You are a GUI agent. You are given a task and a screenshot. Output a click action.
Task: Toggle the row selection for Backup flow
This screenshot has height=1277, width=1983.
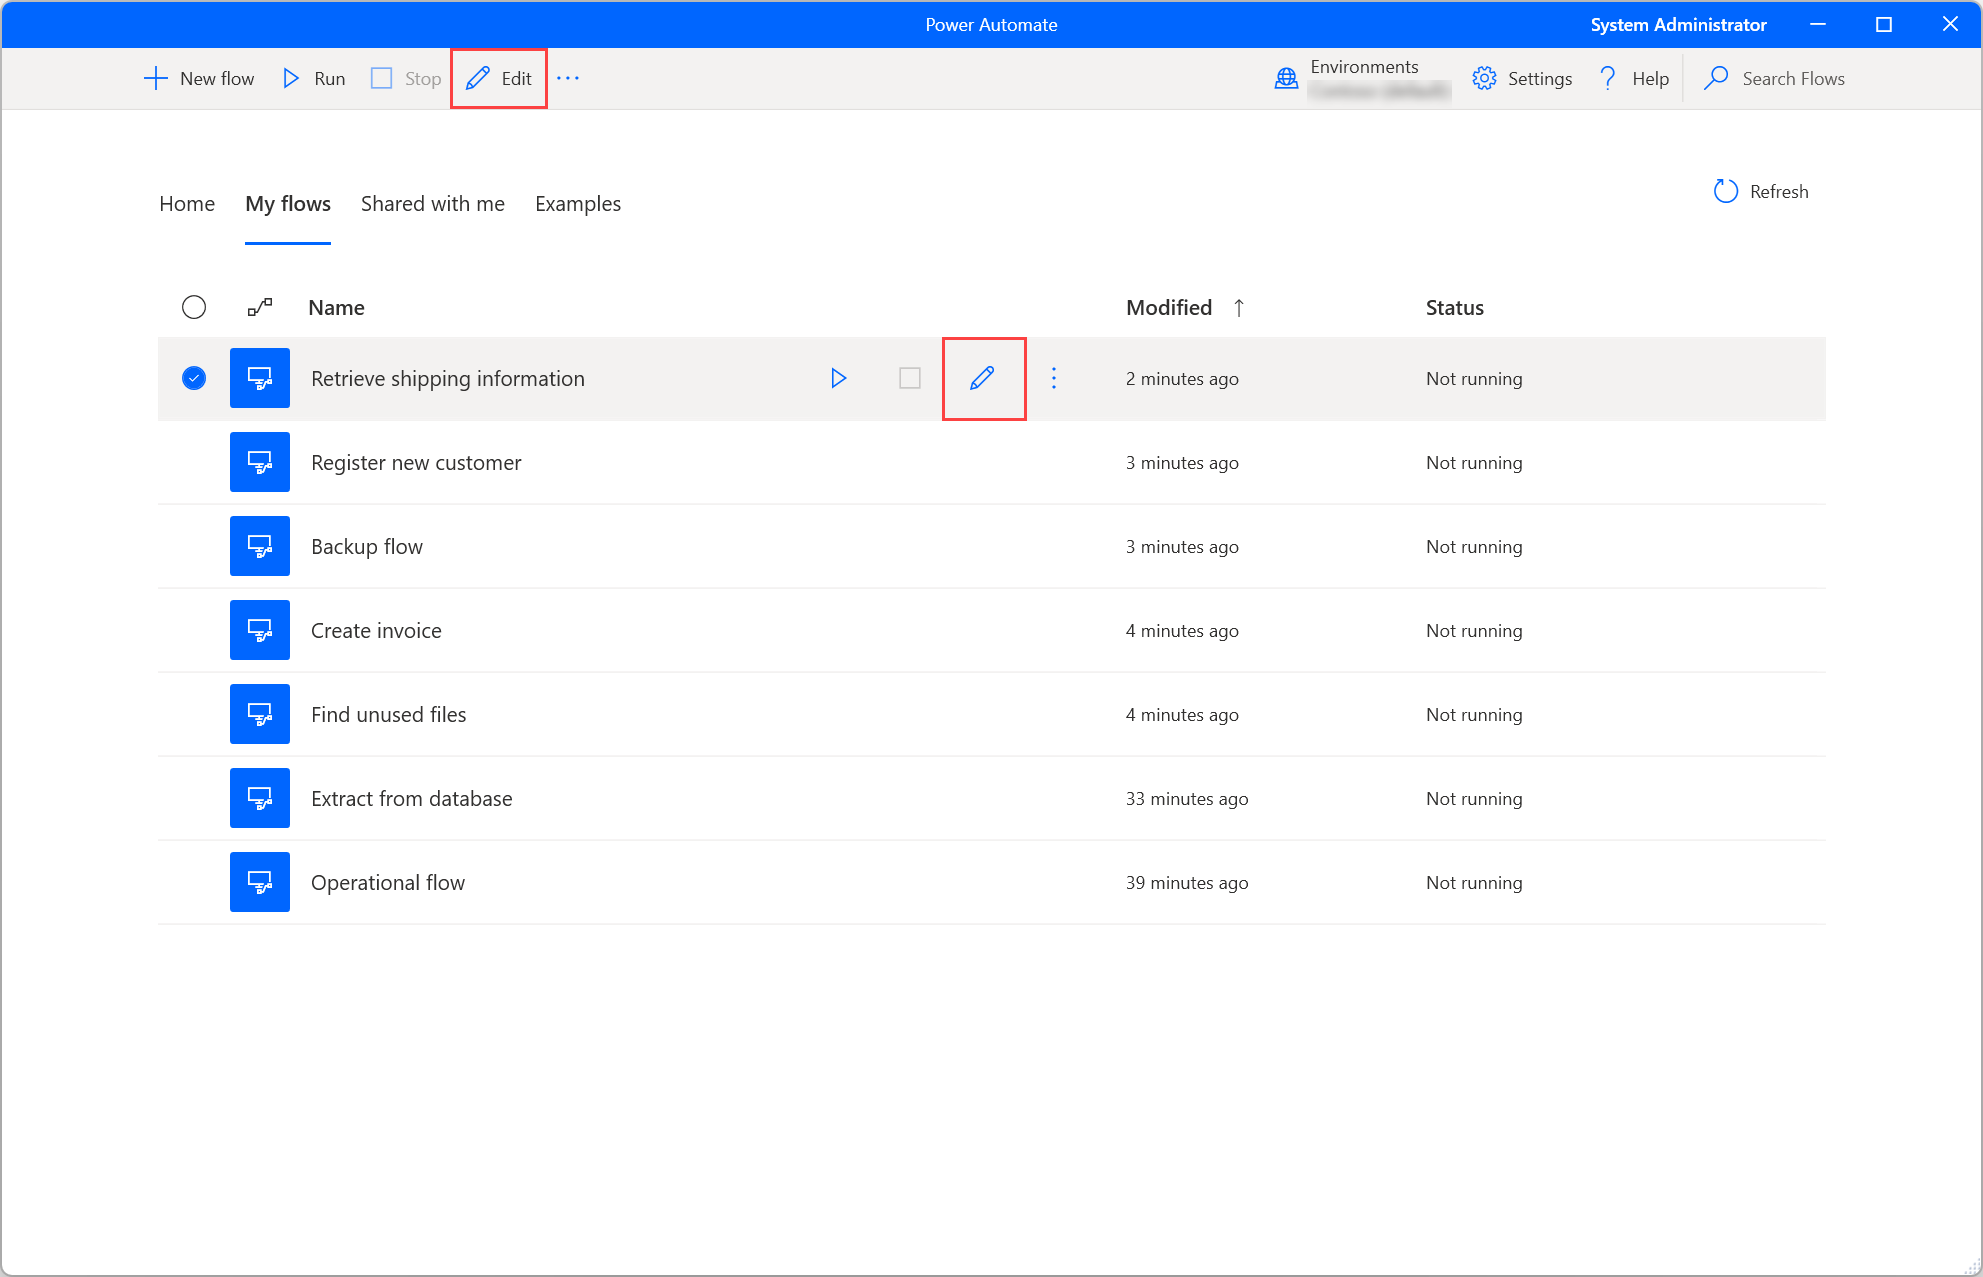[195, 546]
